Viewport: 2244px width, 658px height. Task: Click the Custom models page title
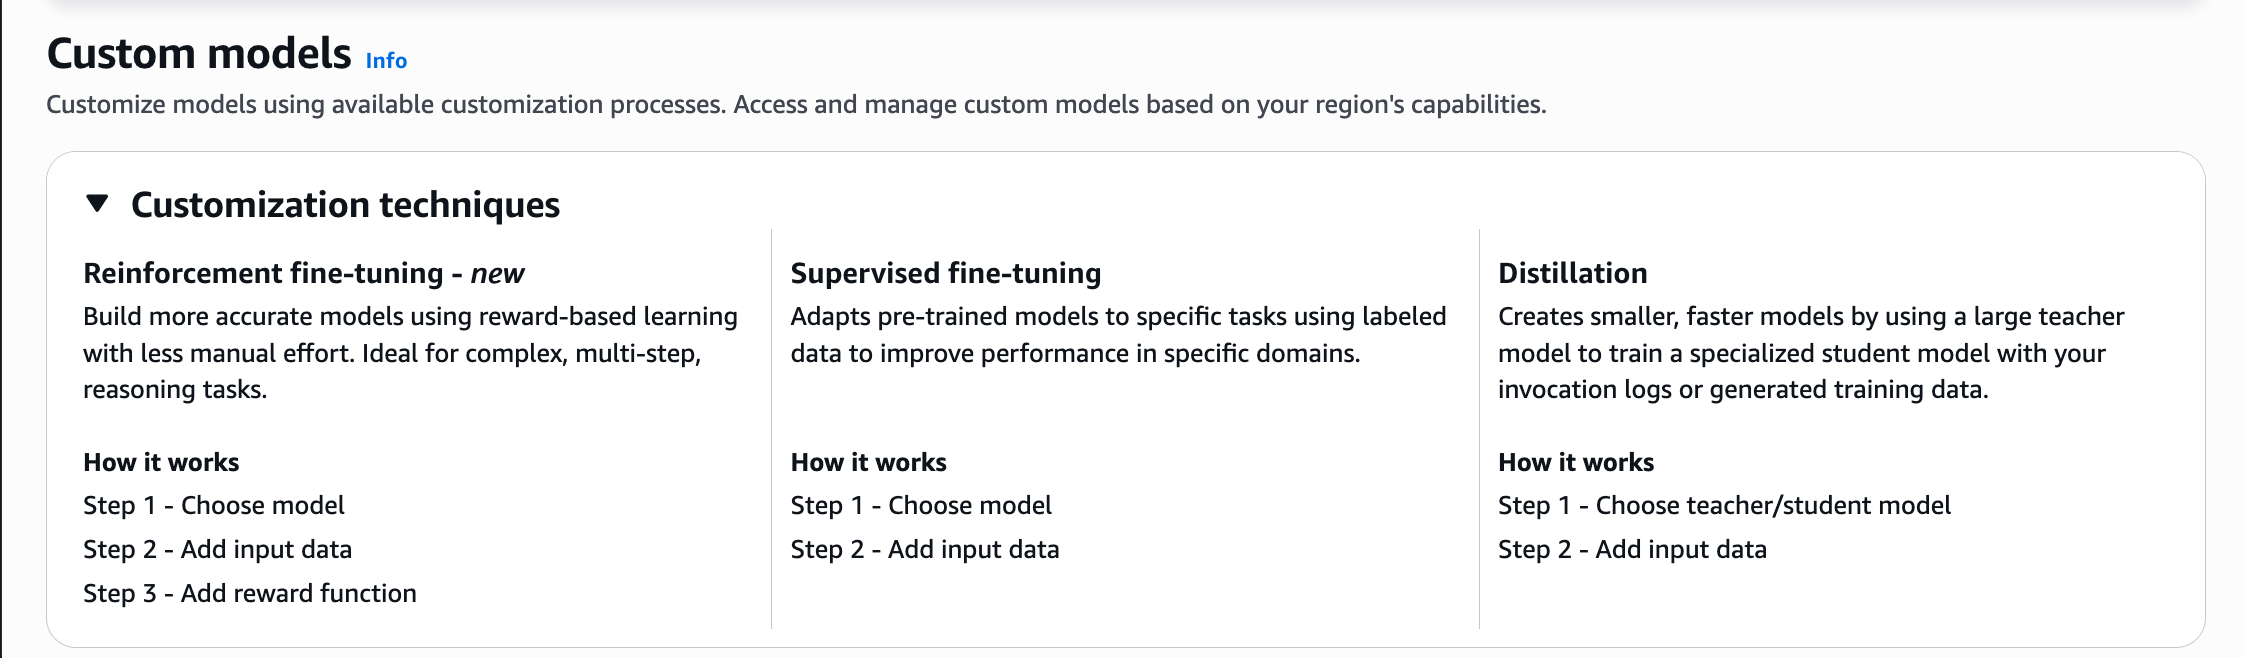(x=199, y=54)
